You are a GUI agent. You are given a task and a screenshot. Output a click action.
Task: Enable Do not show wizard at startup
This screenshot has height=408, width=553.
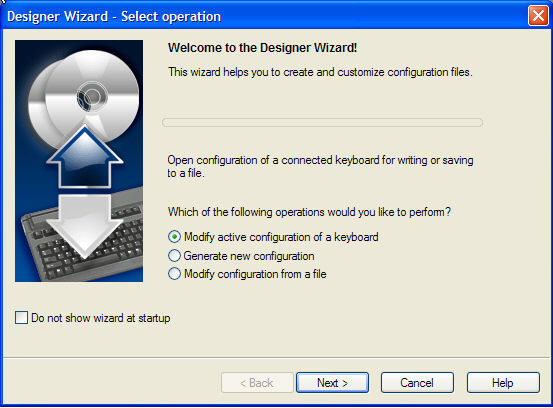[22, 317]
